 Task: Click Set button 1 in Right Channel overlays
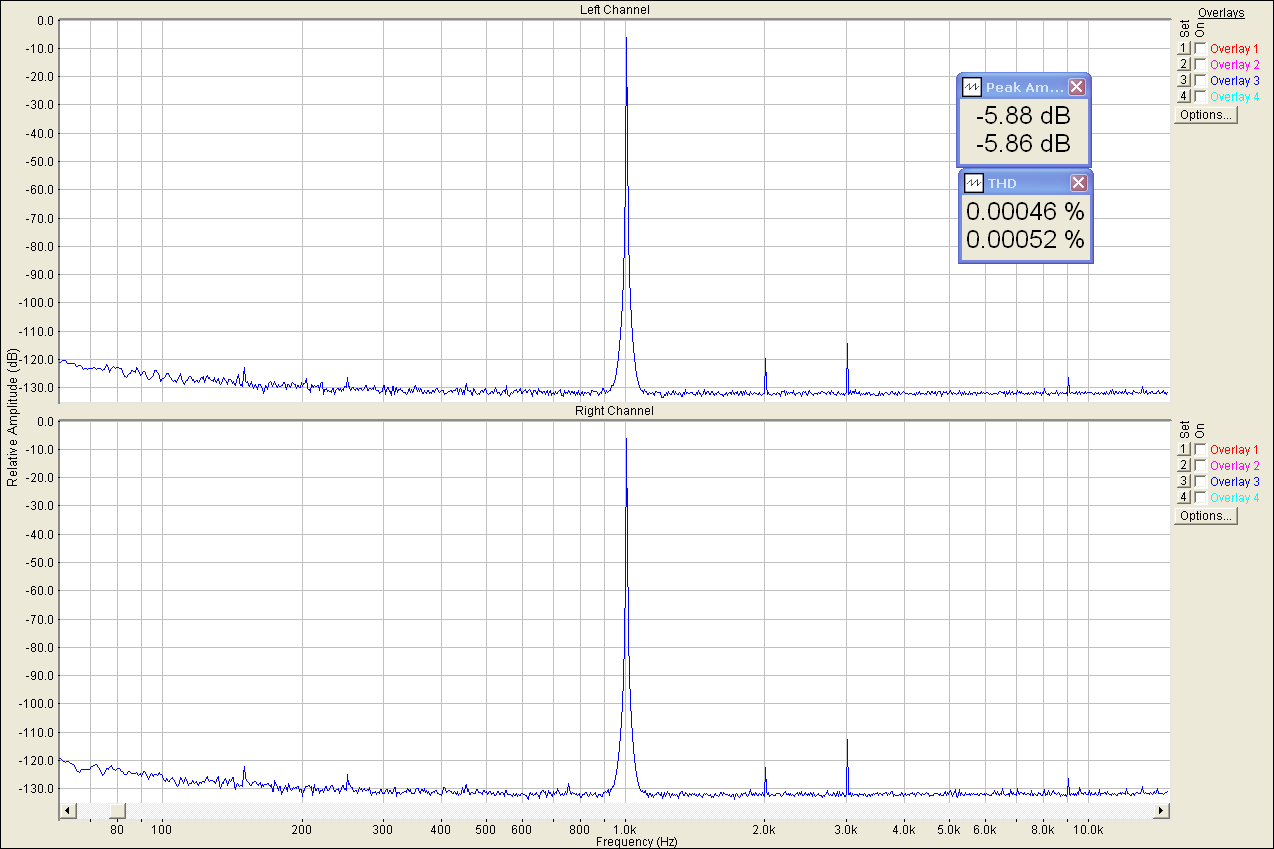[x=1184, y=449]
